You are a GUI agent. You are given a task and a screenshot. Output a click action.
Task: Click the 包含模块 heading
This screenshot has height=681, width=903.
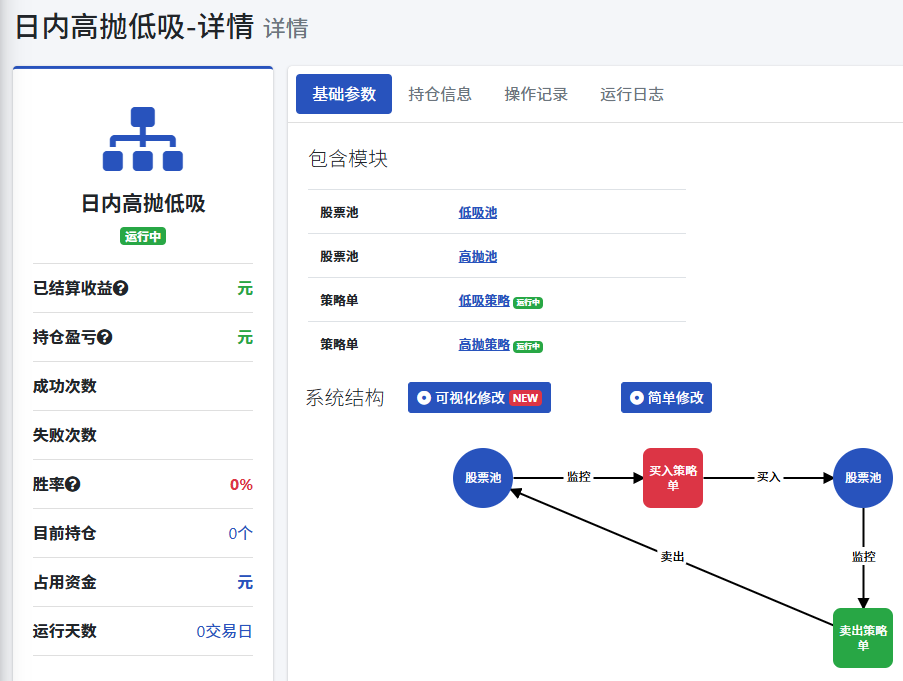coord(348,159)
